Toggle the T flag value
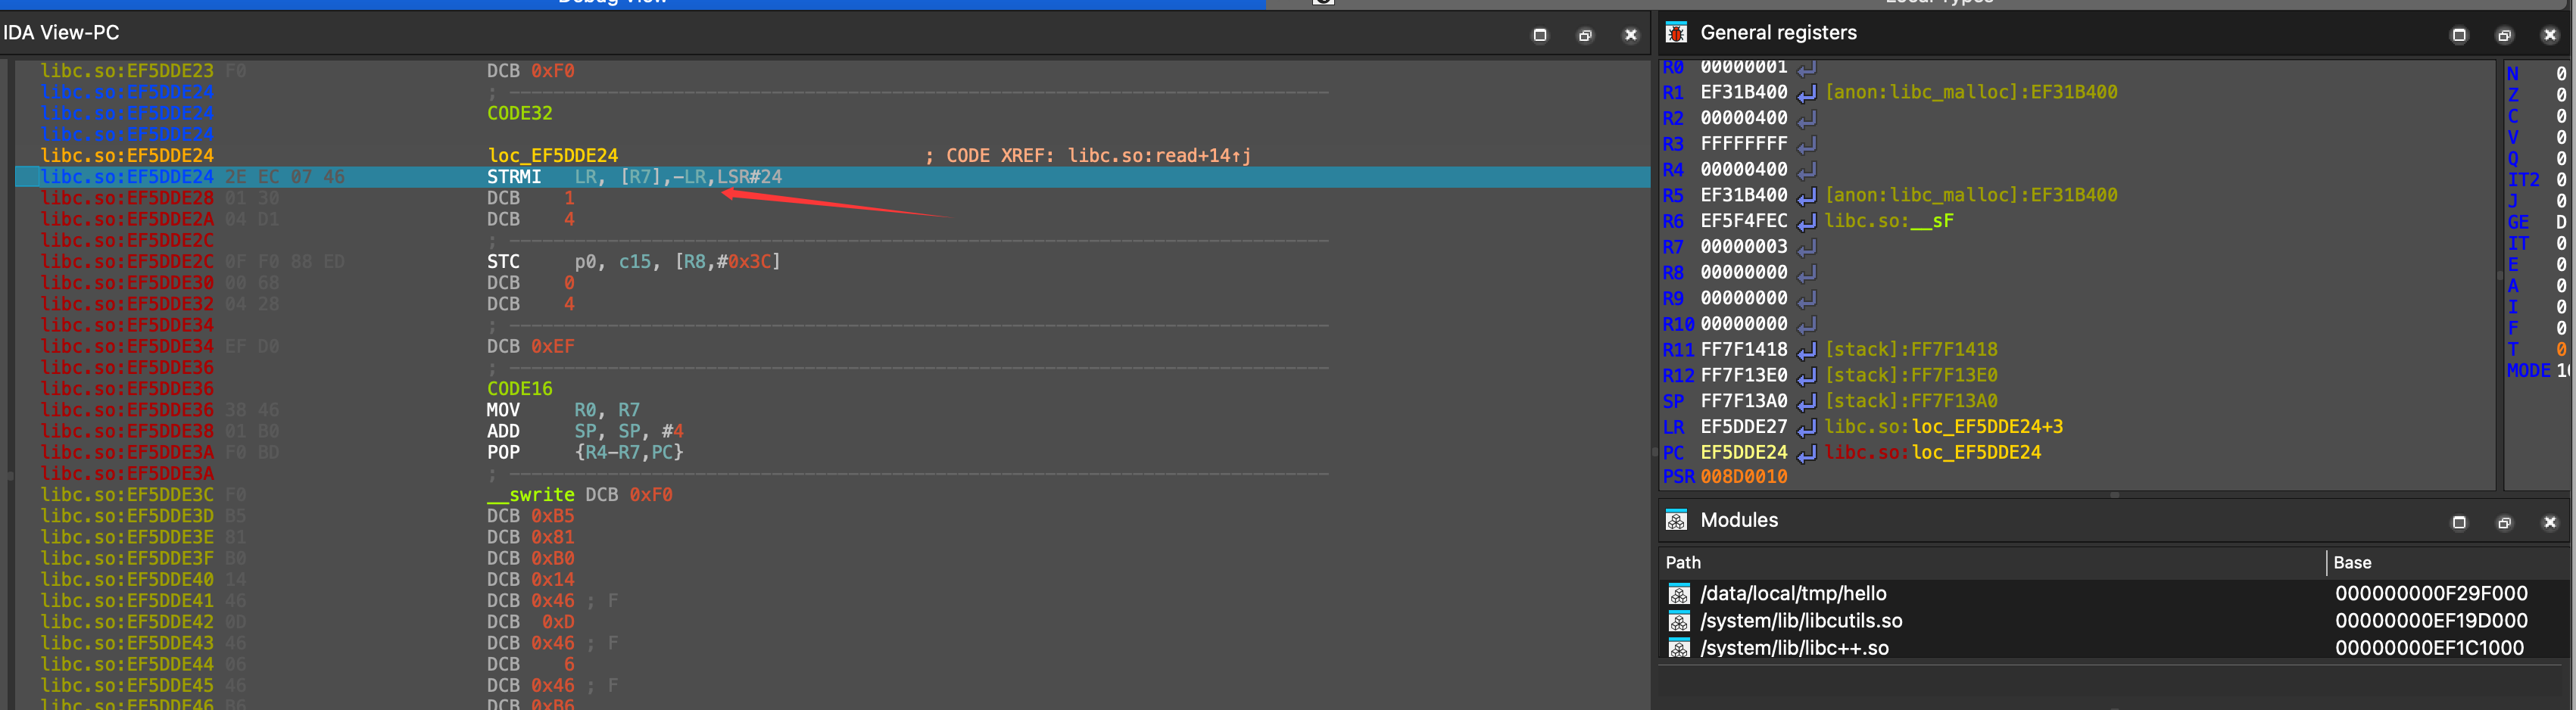 pyautogui.click(x=2560, y=350)
